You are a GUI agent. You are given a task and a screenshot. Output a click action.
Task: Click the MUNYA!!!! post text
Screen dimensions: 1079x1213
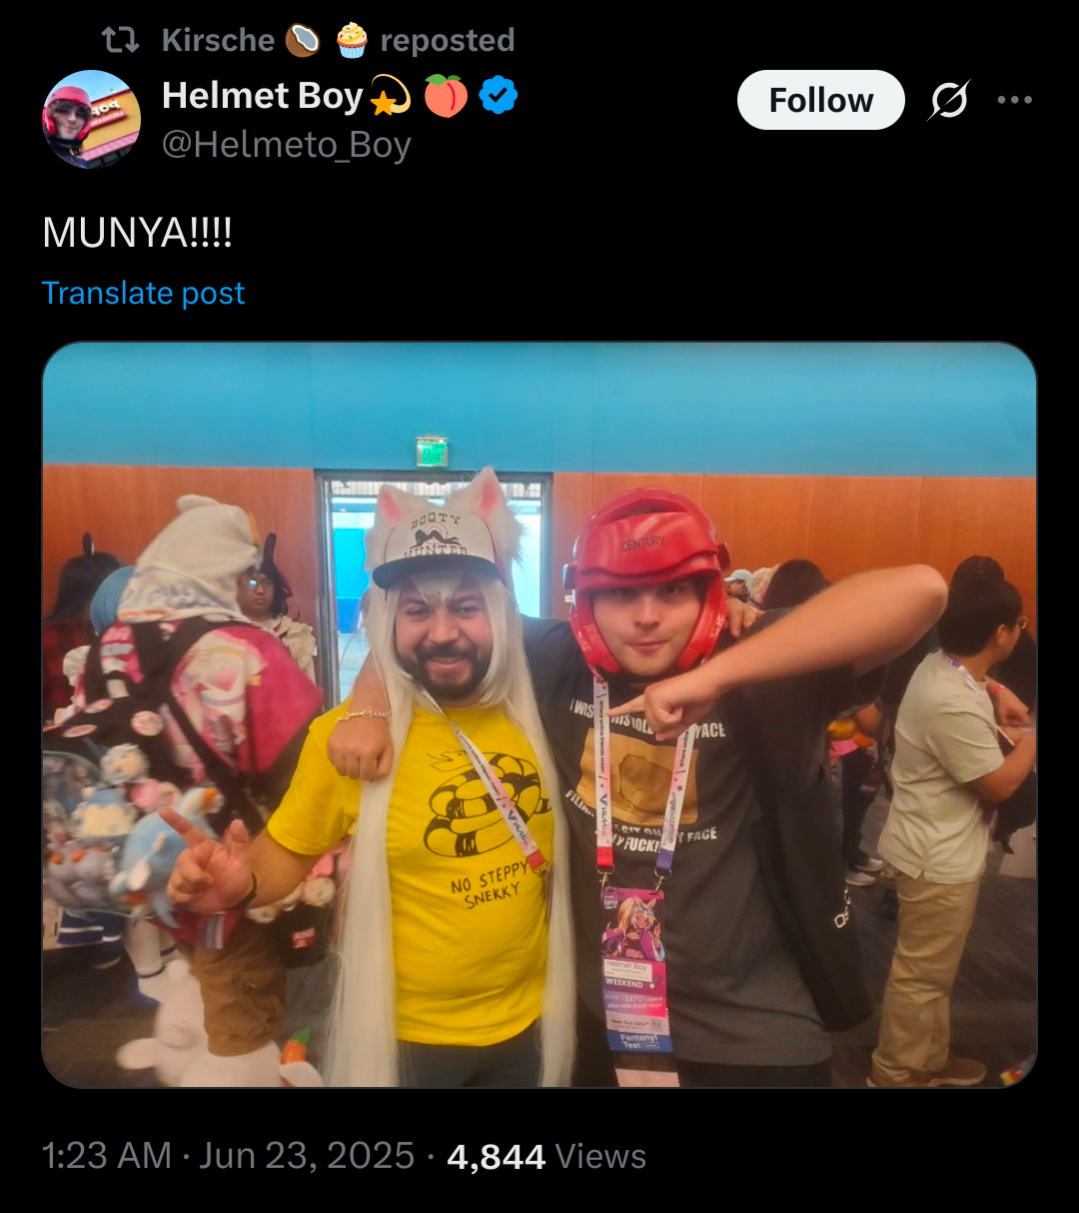click(137, 233)
